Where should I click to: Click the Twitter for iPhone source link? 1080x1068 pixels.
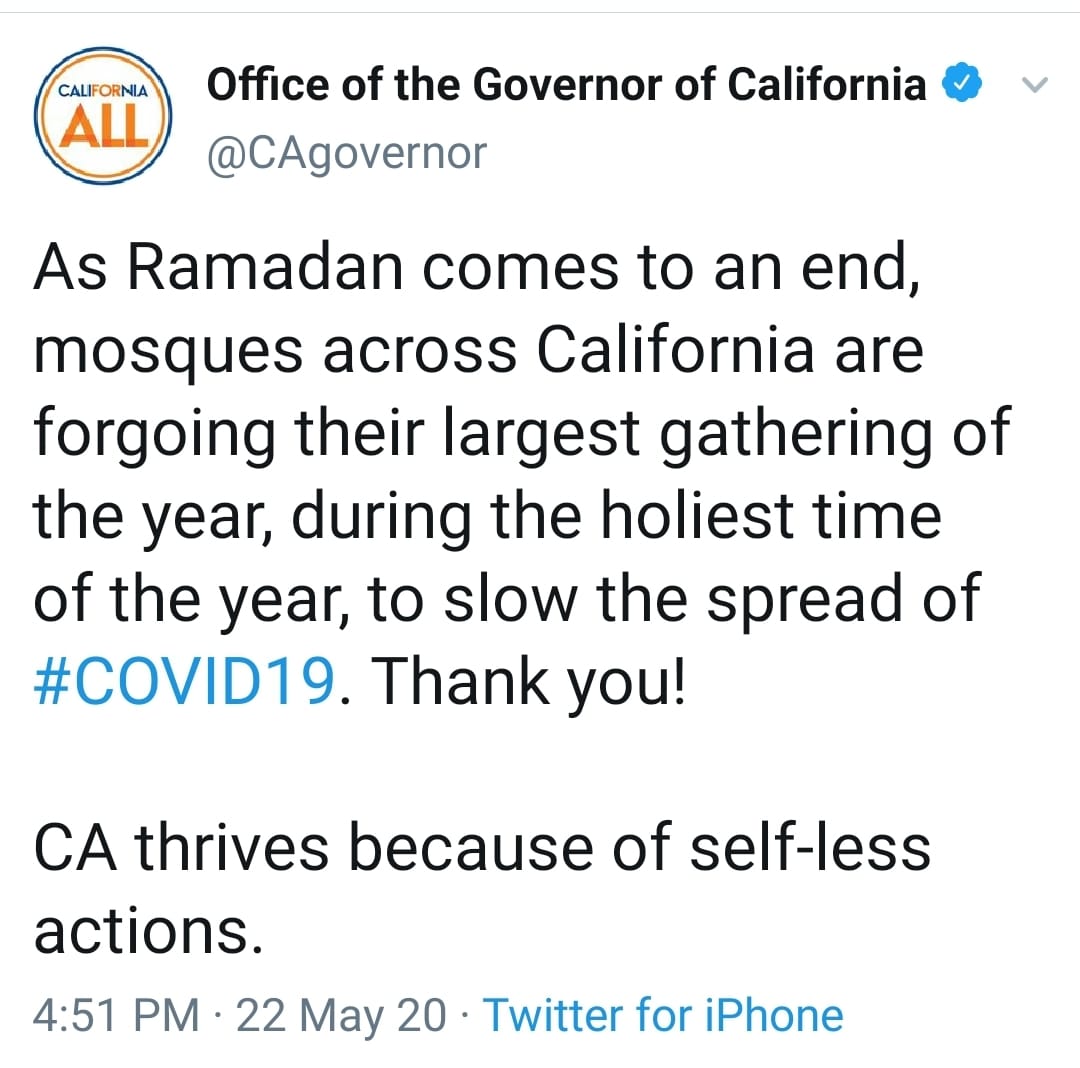tap(663, 1015)
